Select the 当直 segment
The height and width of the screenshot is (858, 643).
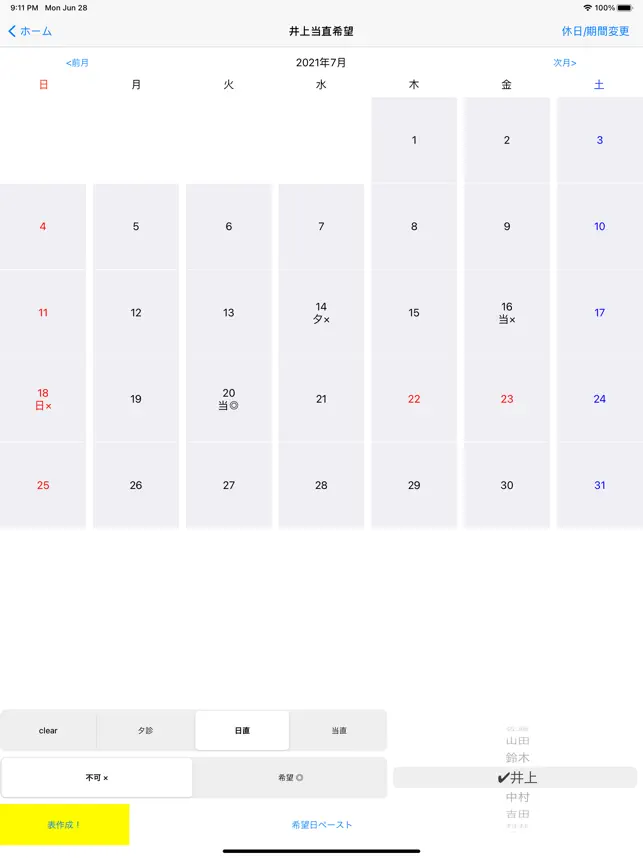coord(339,731)
